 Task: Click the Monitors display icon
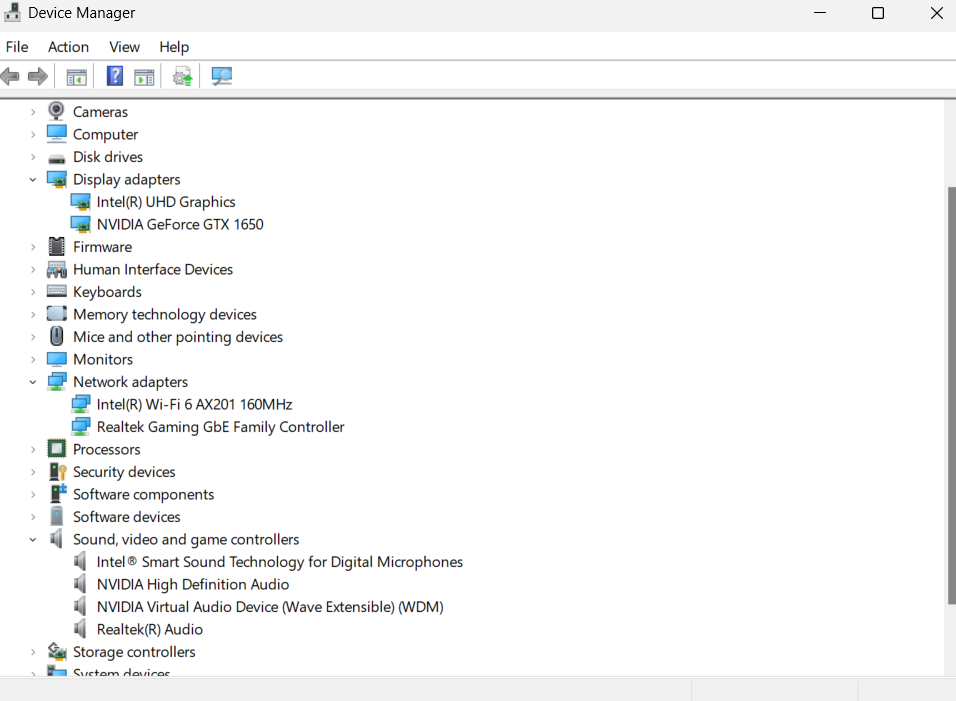pyautogui.click(x=57, y=359)
